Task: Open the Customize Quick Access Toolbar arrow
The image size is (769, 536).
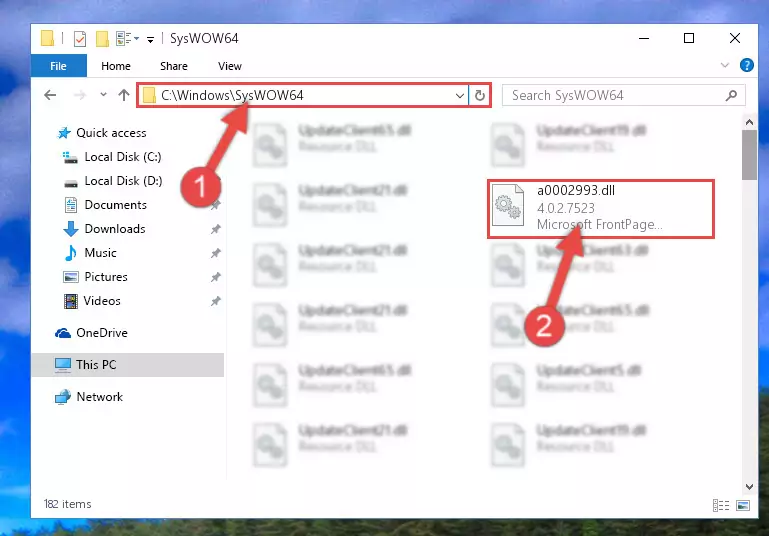Action: click(x=150, y=39)
